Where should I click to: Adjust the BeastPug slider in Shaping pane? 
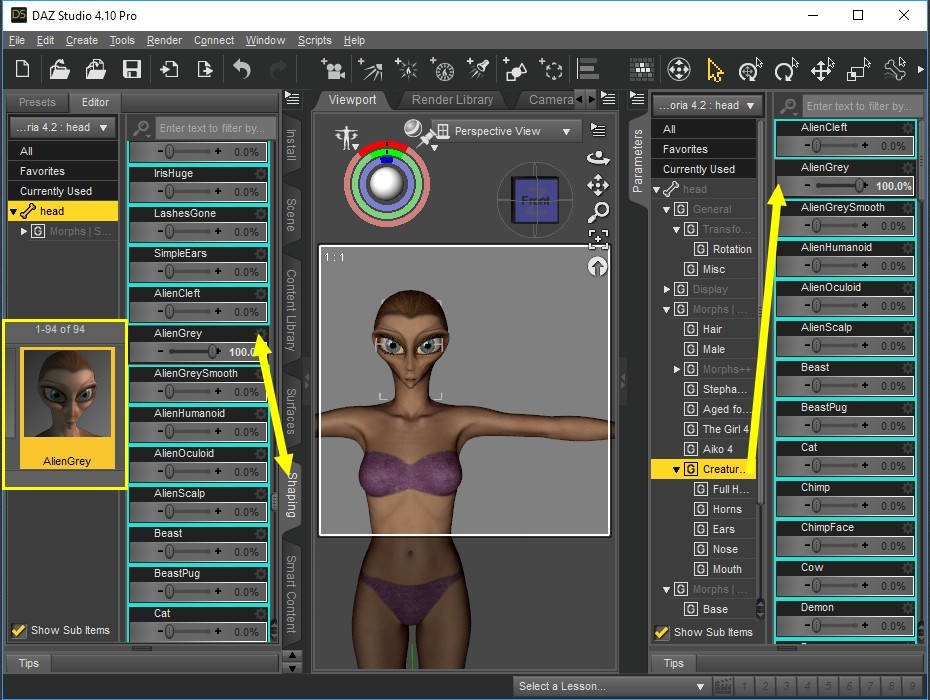(x=190, y=592)
